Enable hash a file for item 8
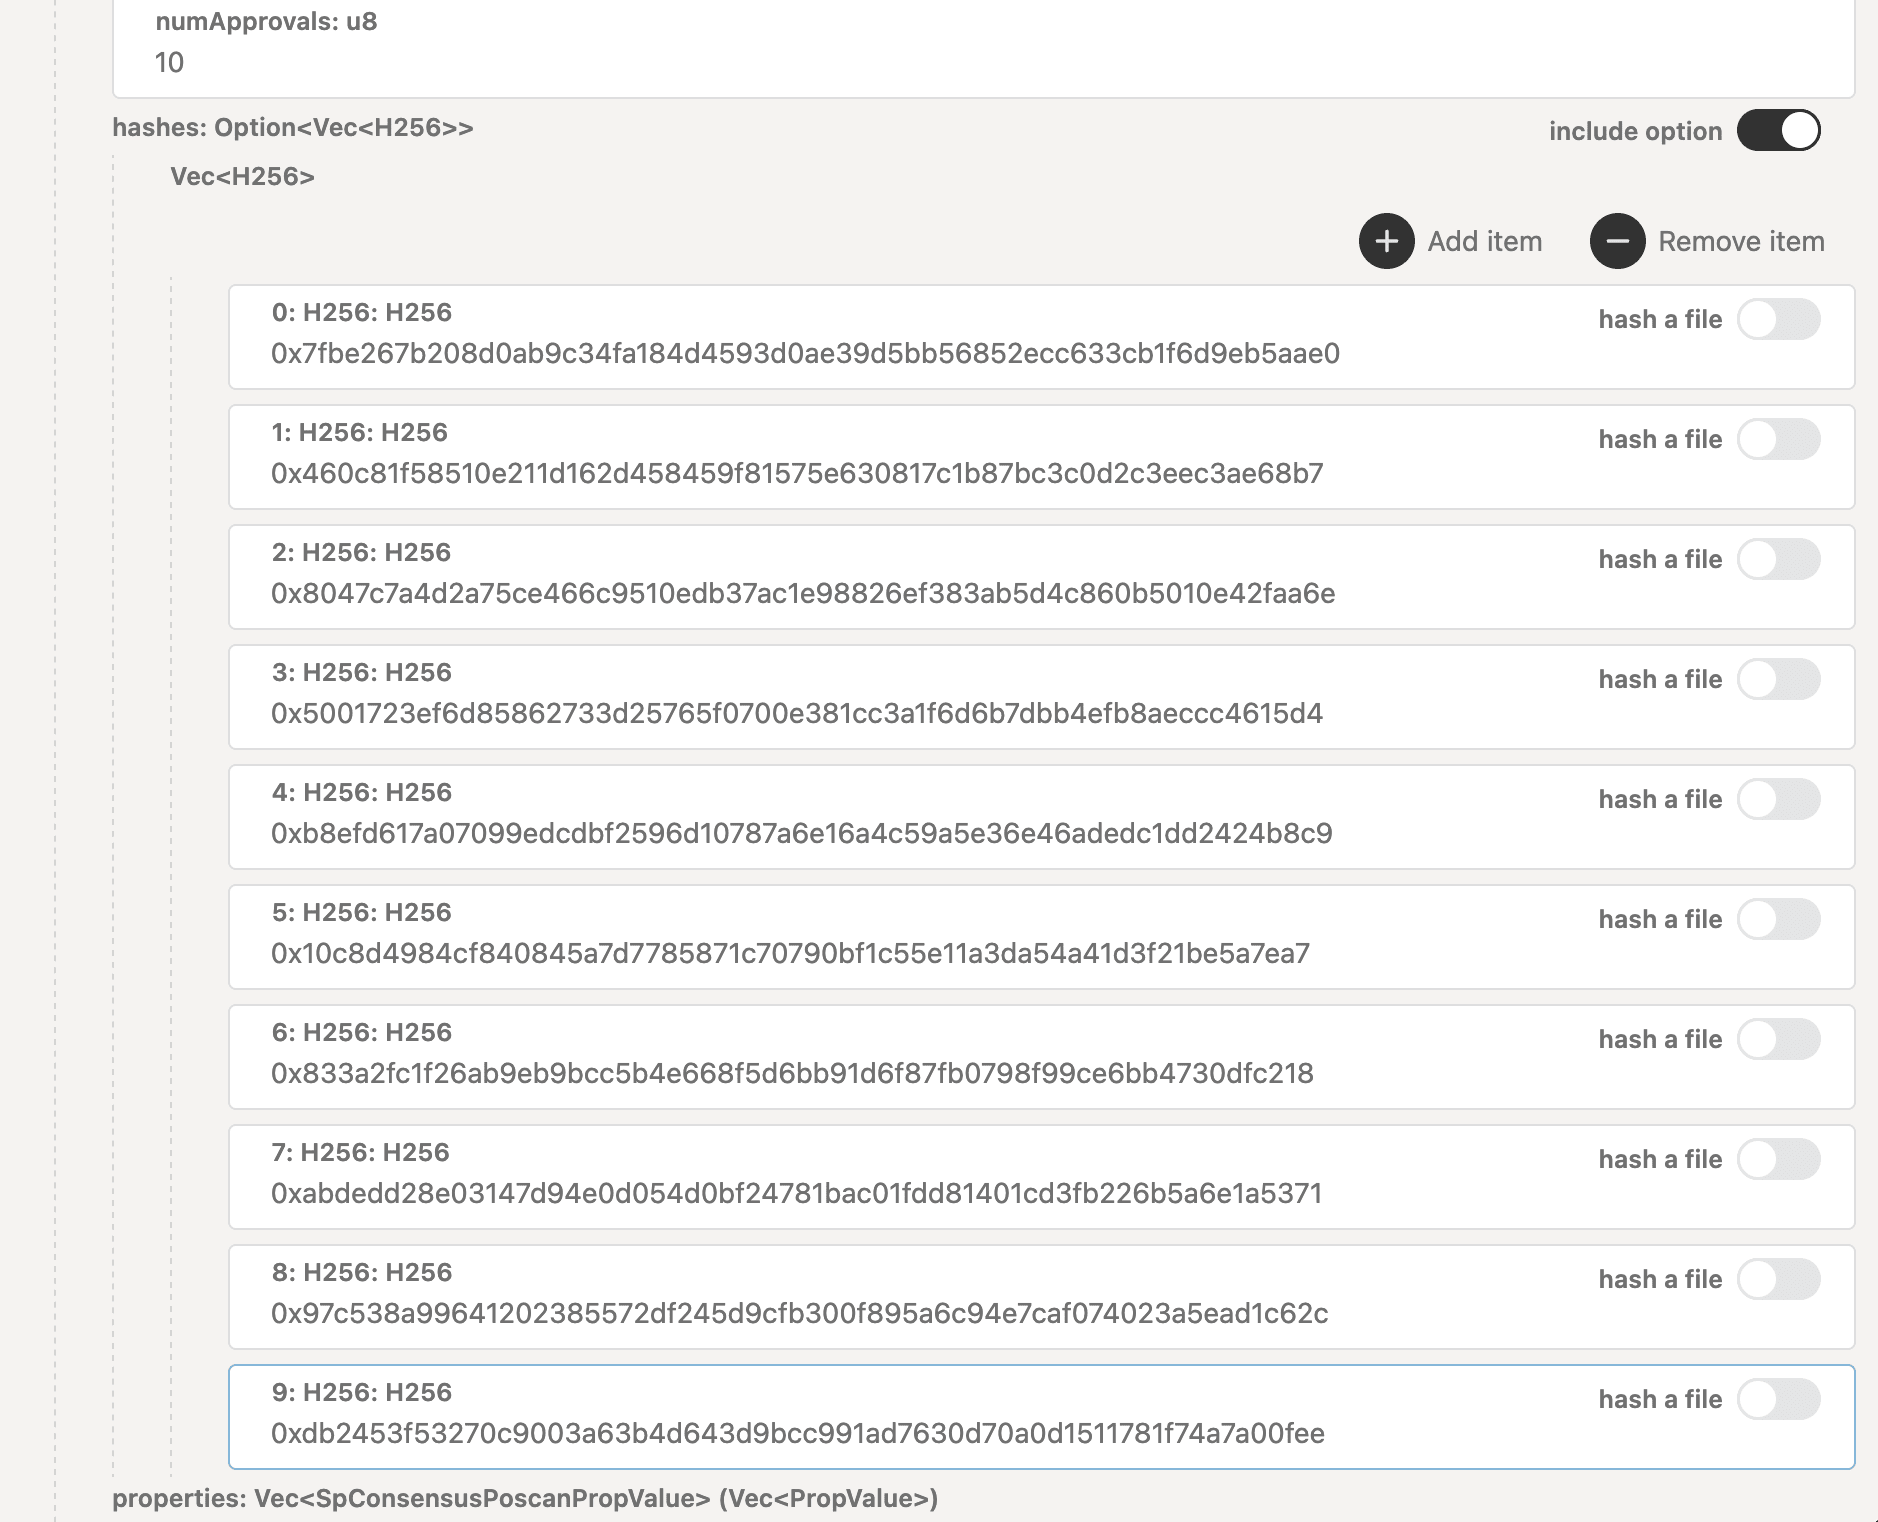Viewport: 1878px width, 1522px height. tap(1779, 1279)
